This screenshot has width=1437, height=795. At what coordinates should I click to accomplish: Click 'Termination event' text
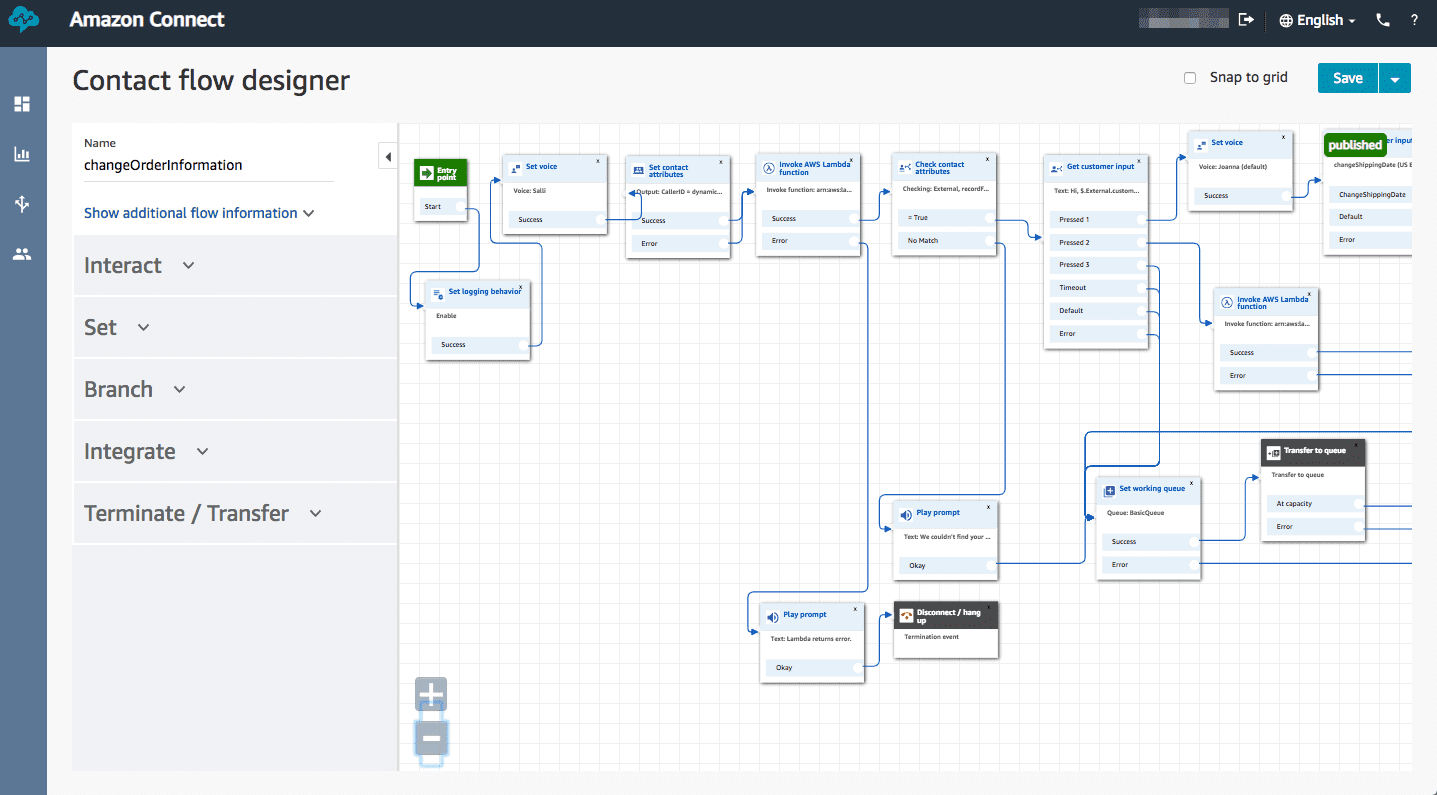coord(931,636)
